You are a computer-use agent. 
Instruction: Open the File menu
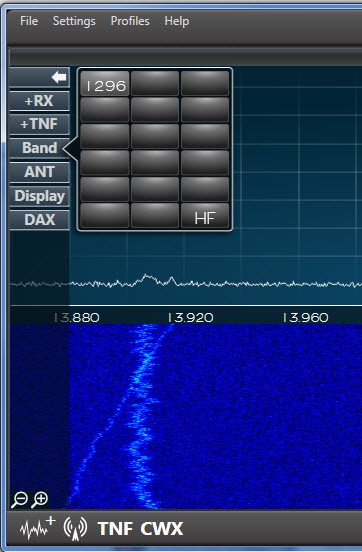coord(29,21)
